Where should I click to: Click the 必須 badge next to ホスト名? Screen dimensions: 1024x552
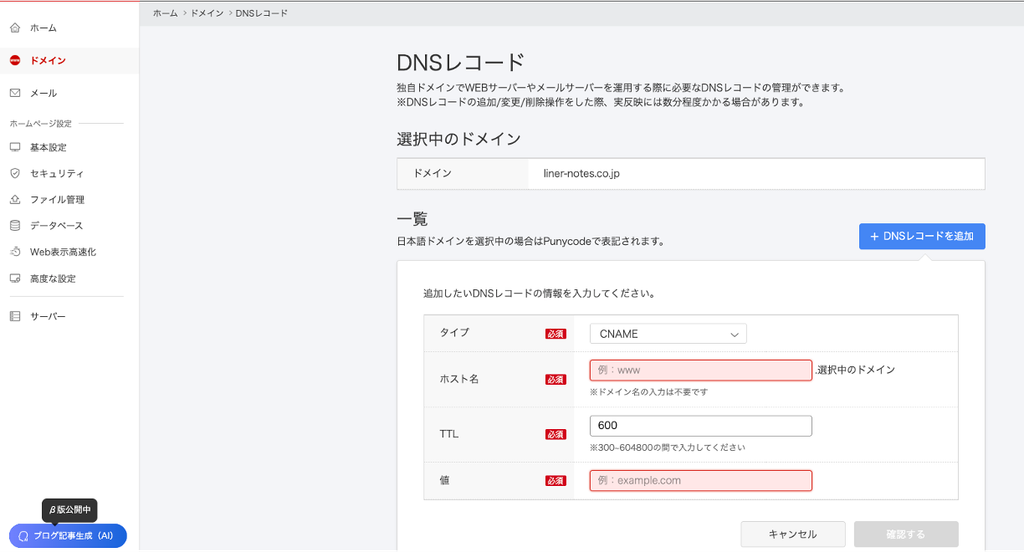pyautogui.click(x=556, y=380)
